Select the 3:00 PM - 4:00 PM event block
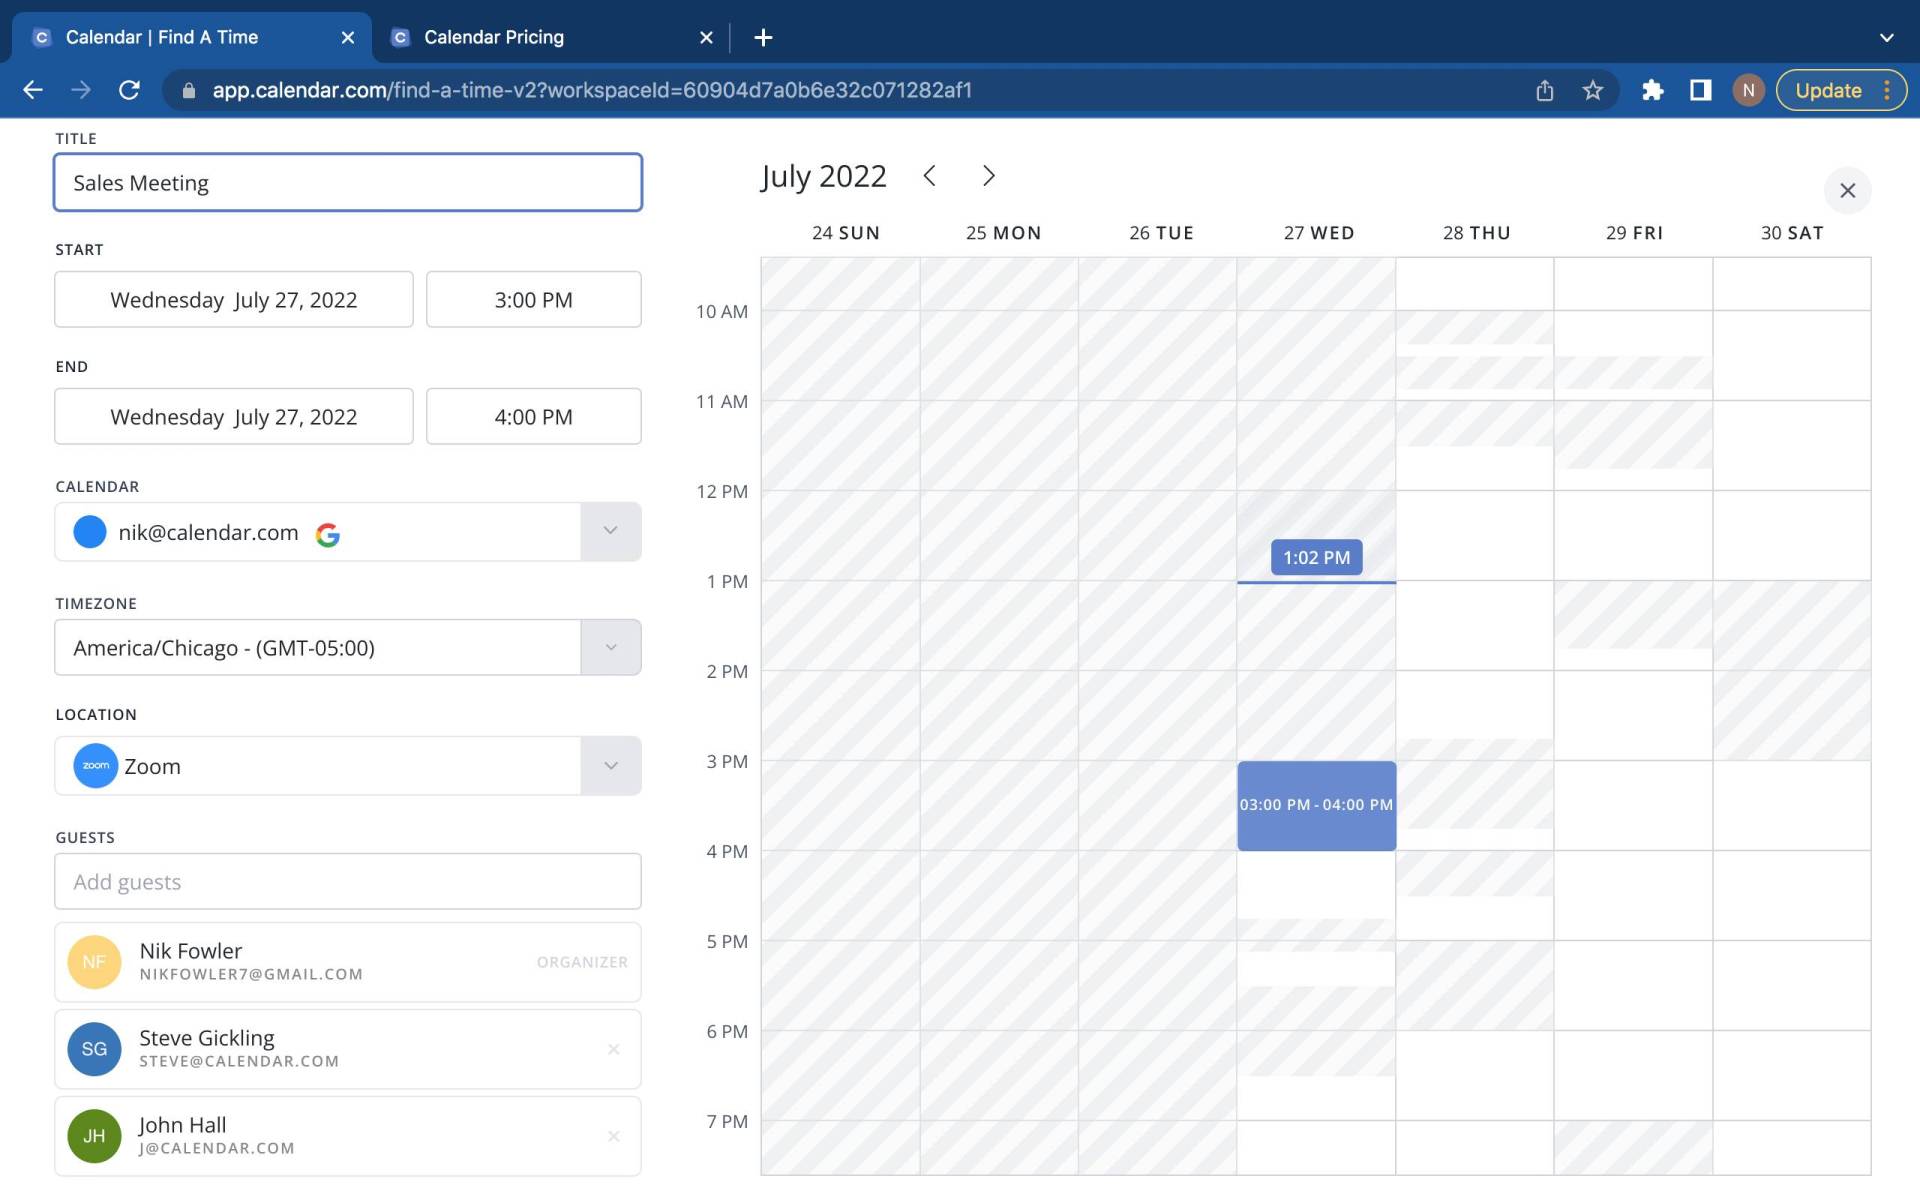 [1316, 805]
